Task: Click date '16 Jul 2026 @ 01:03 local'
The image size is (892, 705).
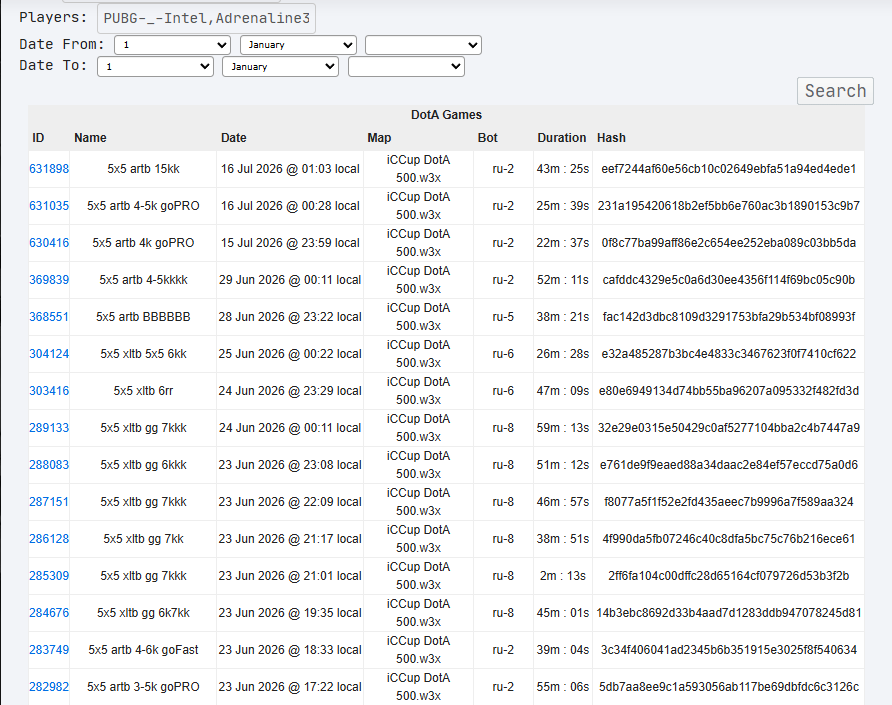Action: pyautogui.click(x=290, y=169)
